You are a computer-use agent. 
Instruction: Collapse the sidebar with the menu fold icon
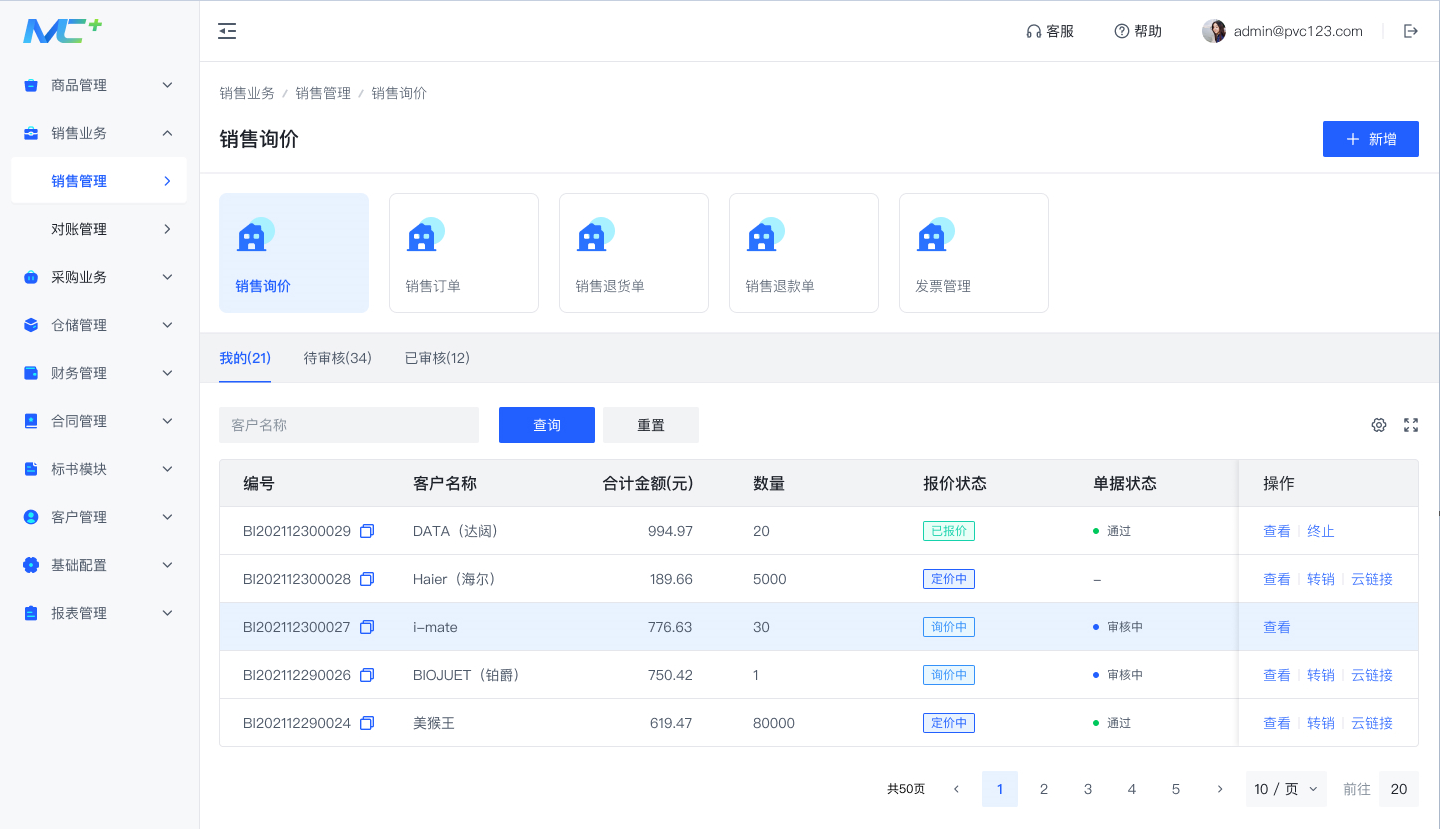coord(227,31)
